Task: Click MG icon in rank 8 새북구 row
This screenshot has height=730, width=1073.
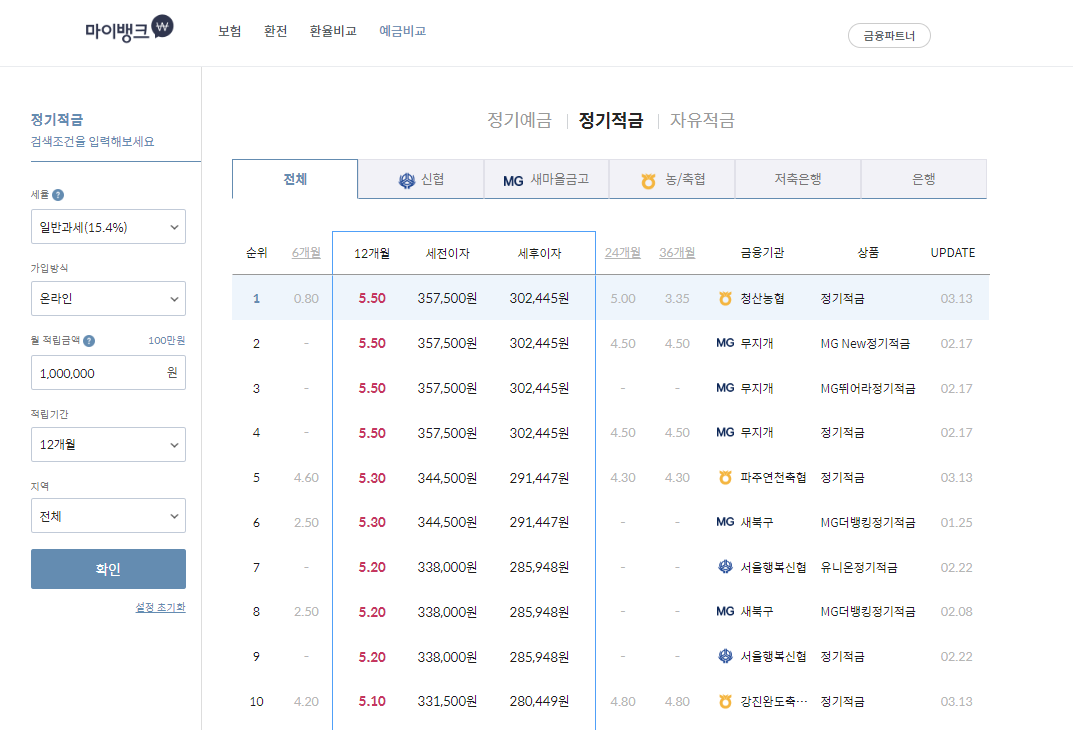Action: [x=725, y=611]
